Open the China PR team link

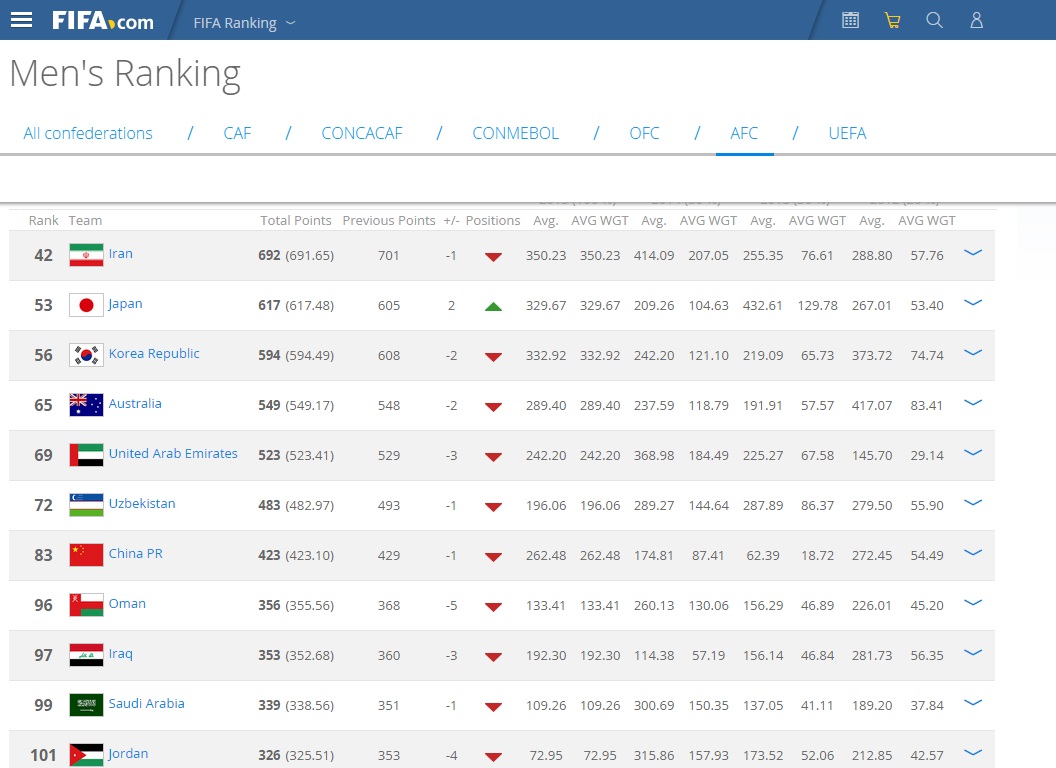click(x=135, y=554)
